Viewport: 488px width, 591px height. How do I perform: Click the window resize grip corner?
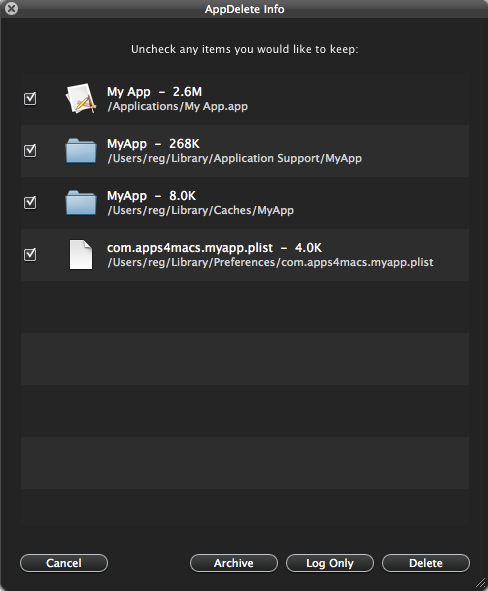[481, 583]
